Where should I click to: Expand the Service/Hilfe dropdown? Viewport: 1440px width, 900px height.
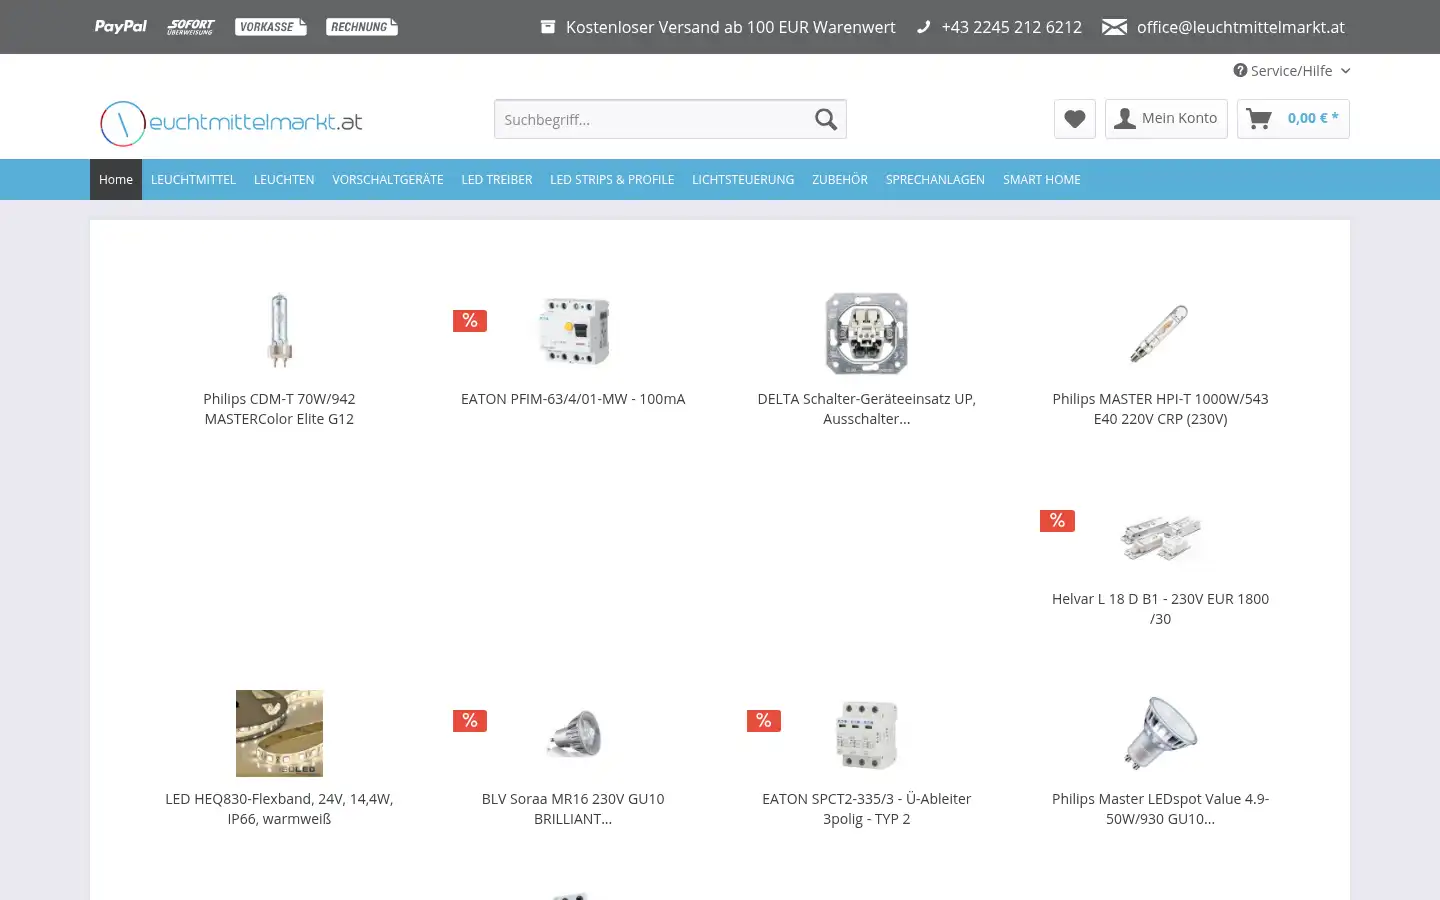pyautogui.click(x=1292, y=70)
